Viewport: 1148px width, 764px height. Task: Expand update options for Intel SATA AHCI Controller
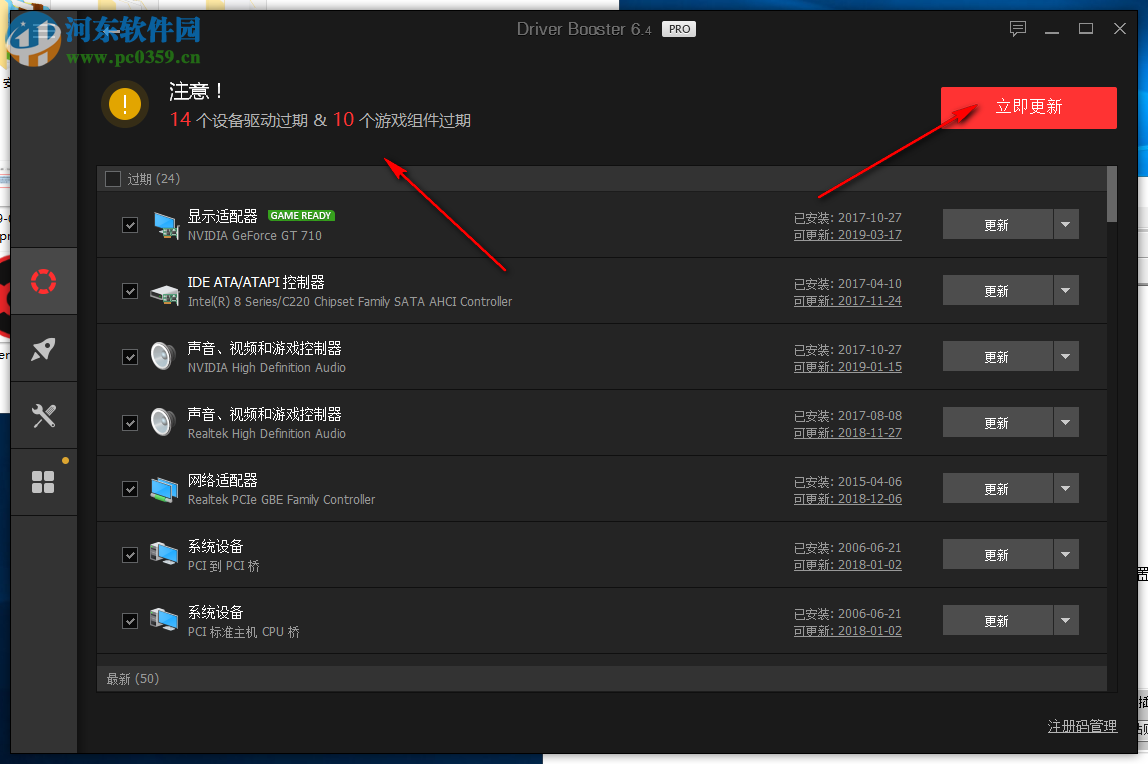click(1066, 291)
